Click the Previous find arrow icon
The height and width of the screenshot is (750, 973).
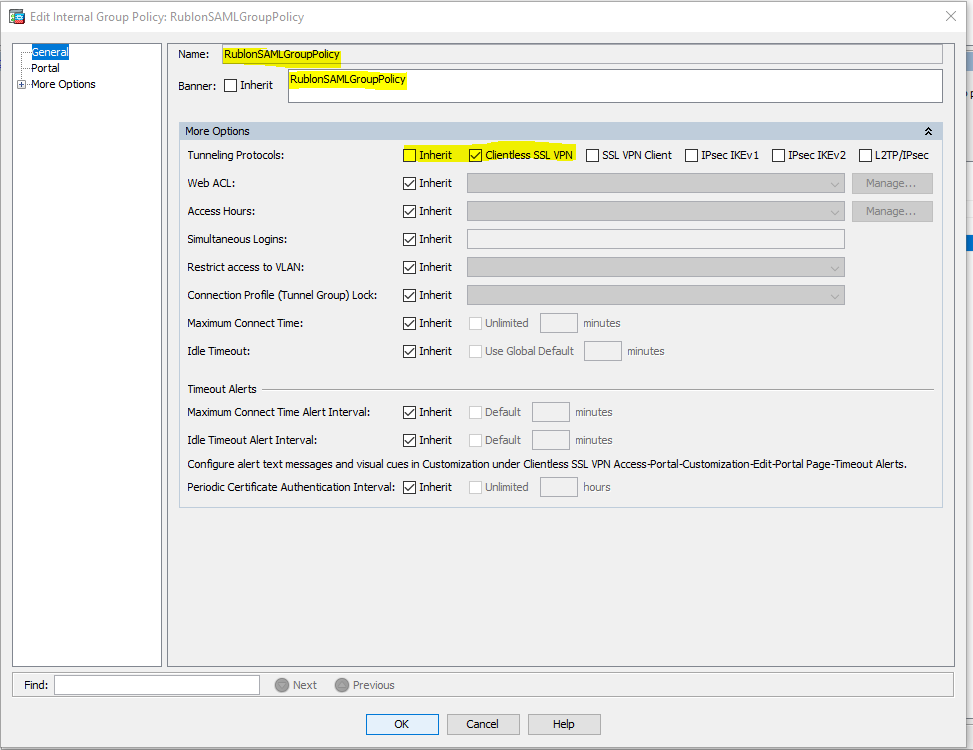(x=342, y=685)
